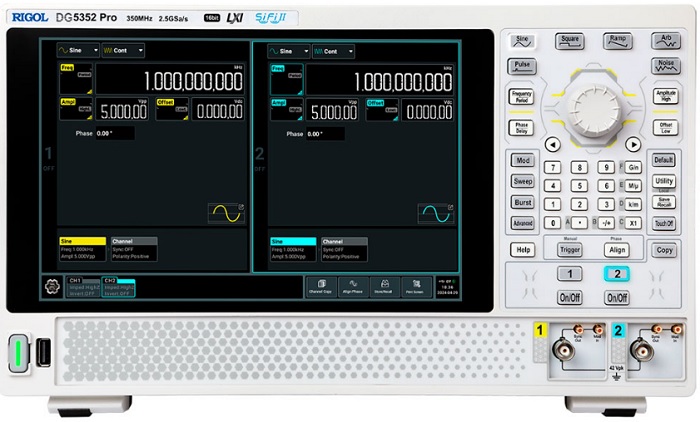Tap the yellow Offset label in channel 1
Image resolution: width=700 pixels, height=422 pixels.
coord(165,102)
